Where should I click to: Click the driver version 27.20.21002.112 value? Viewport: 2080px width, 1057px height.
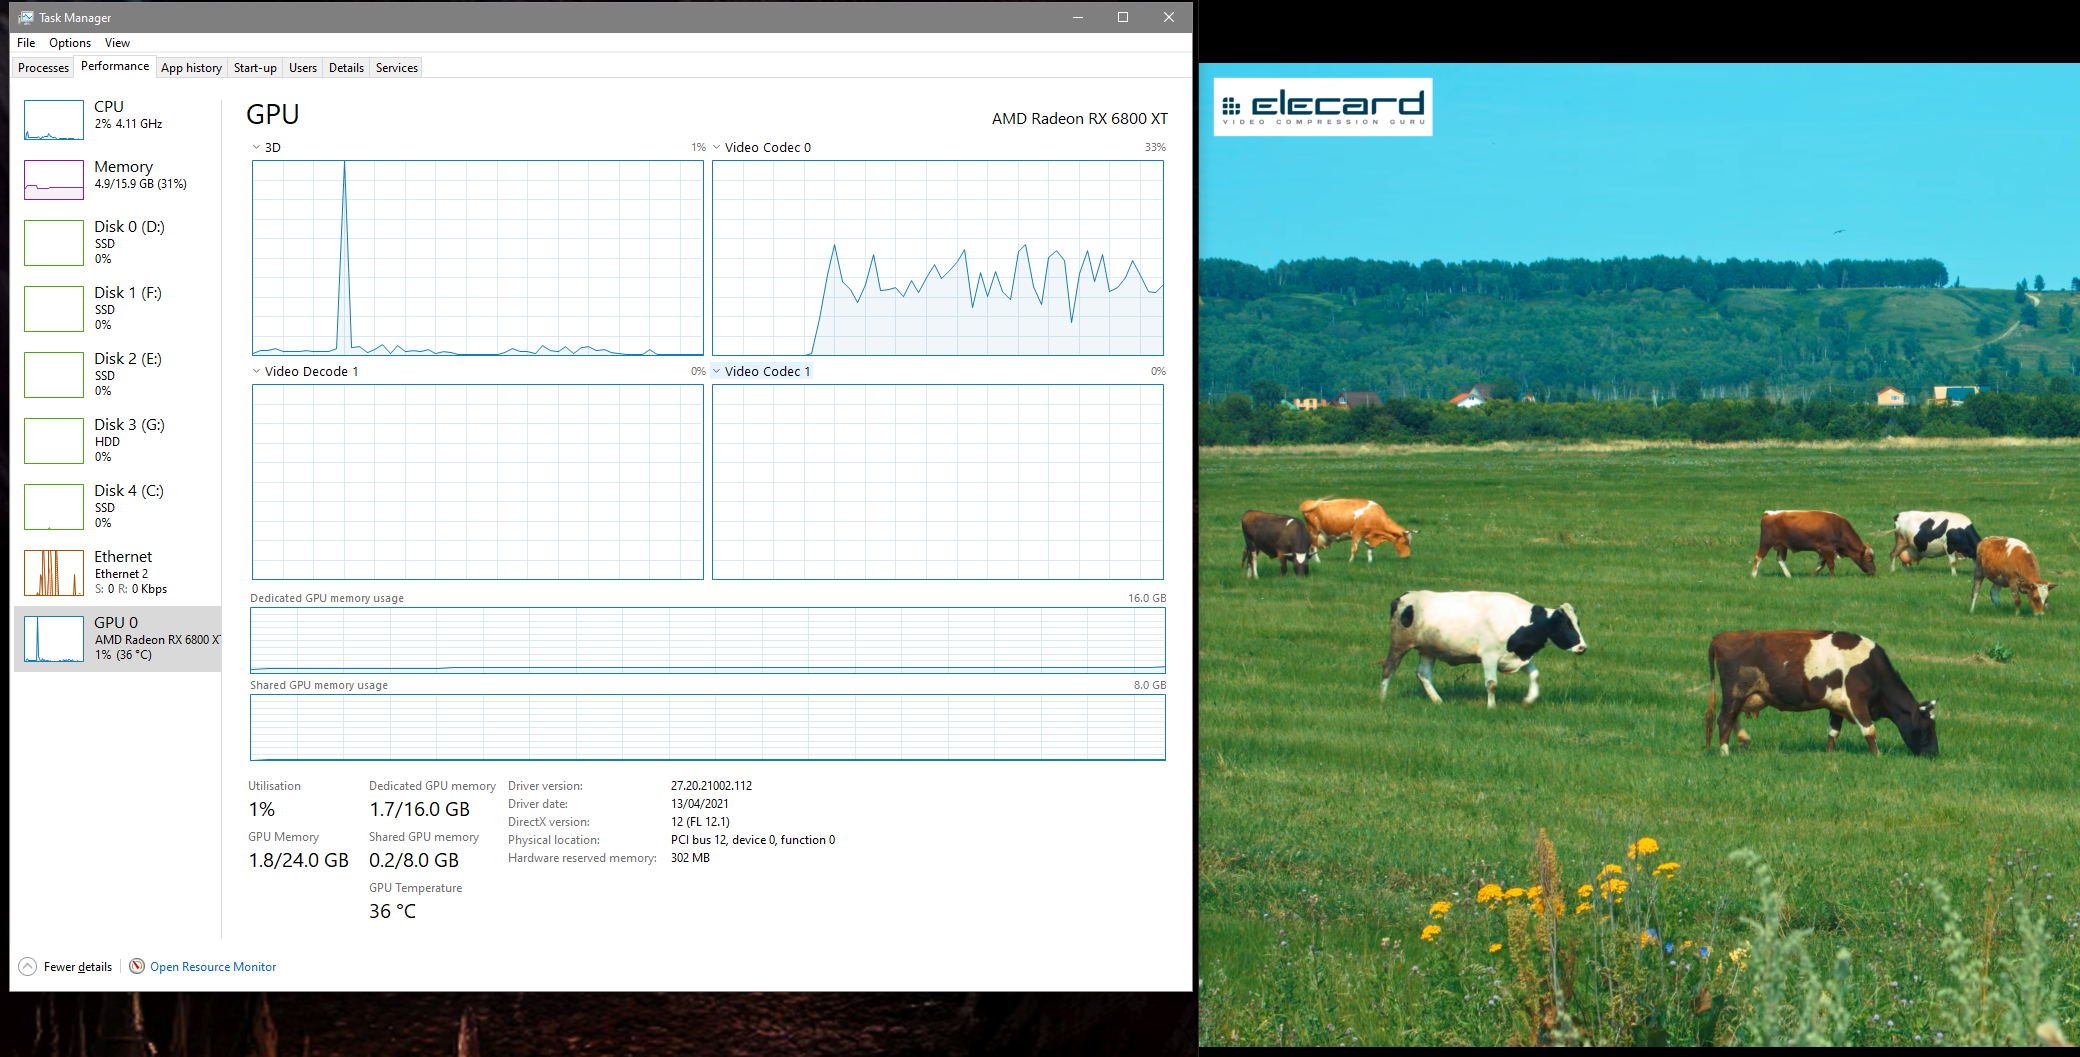point(711,786)
